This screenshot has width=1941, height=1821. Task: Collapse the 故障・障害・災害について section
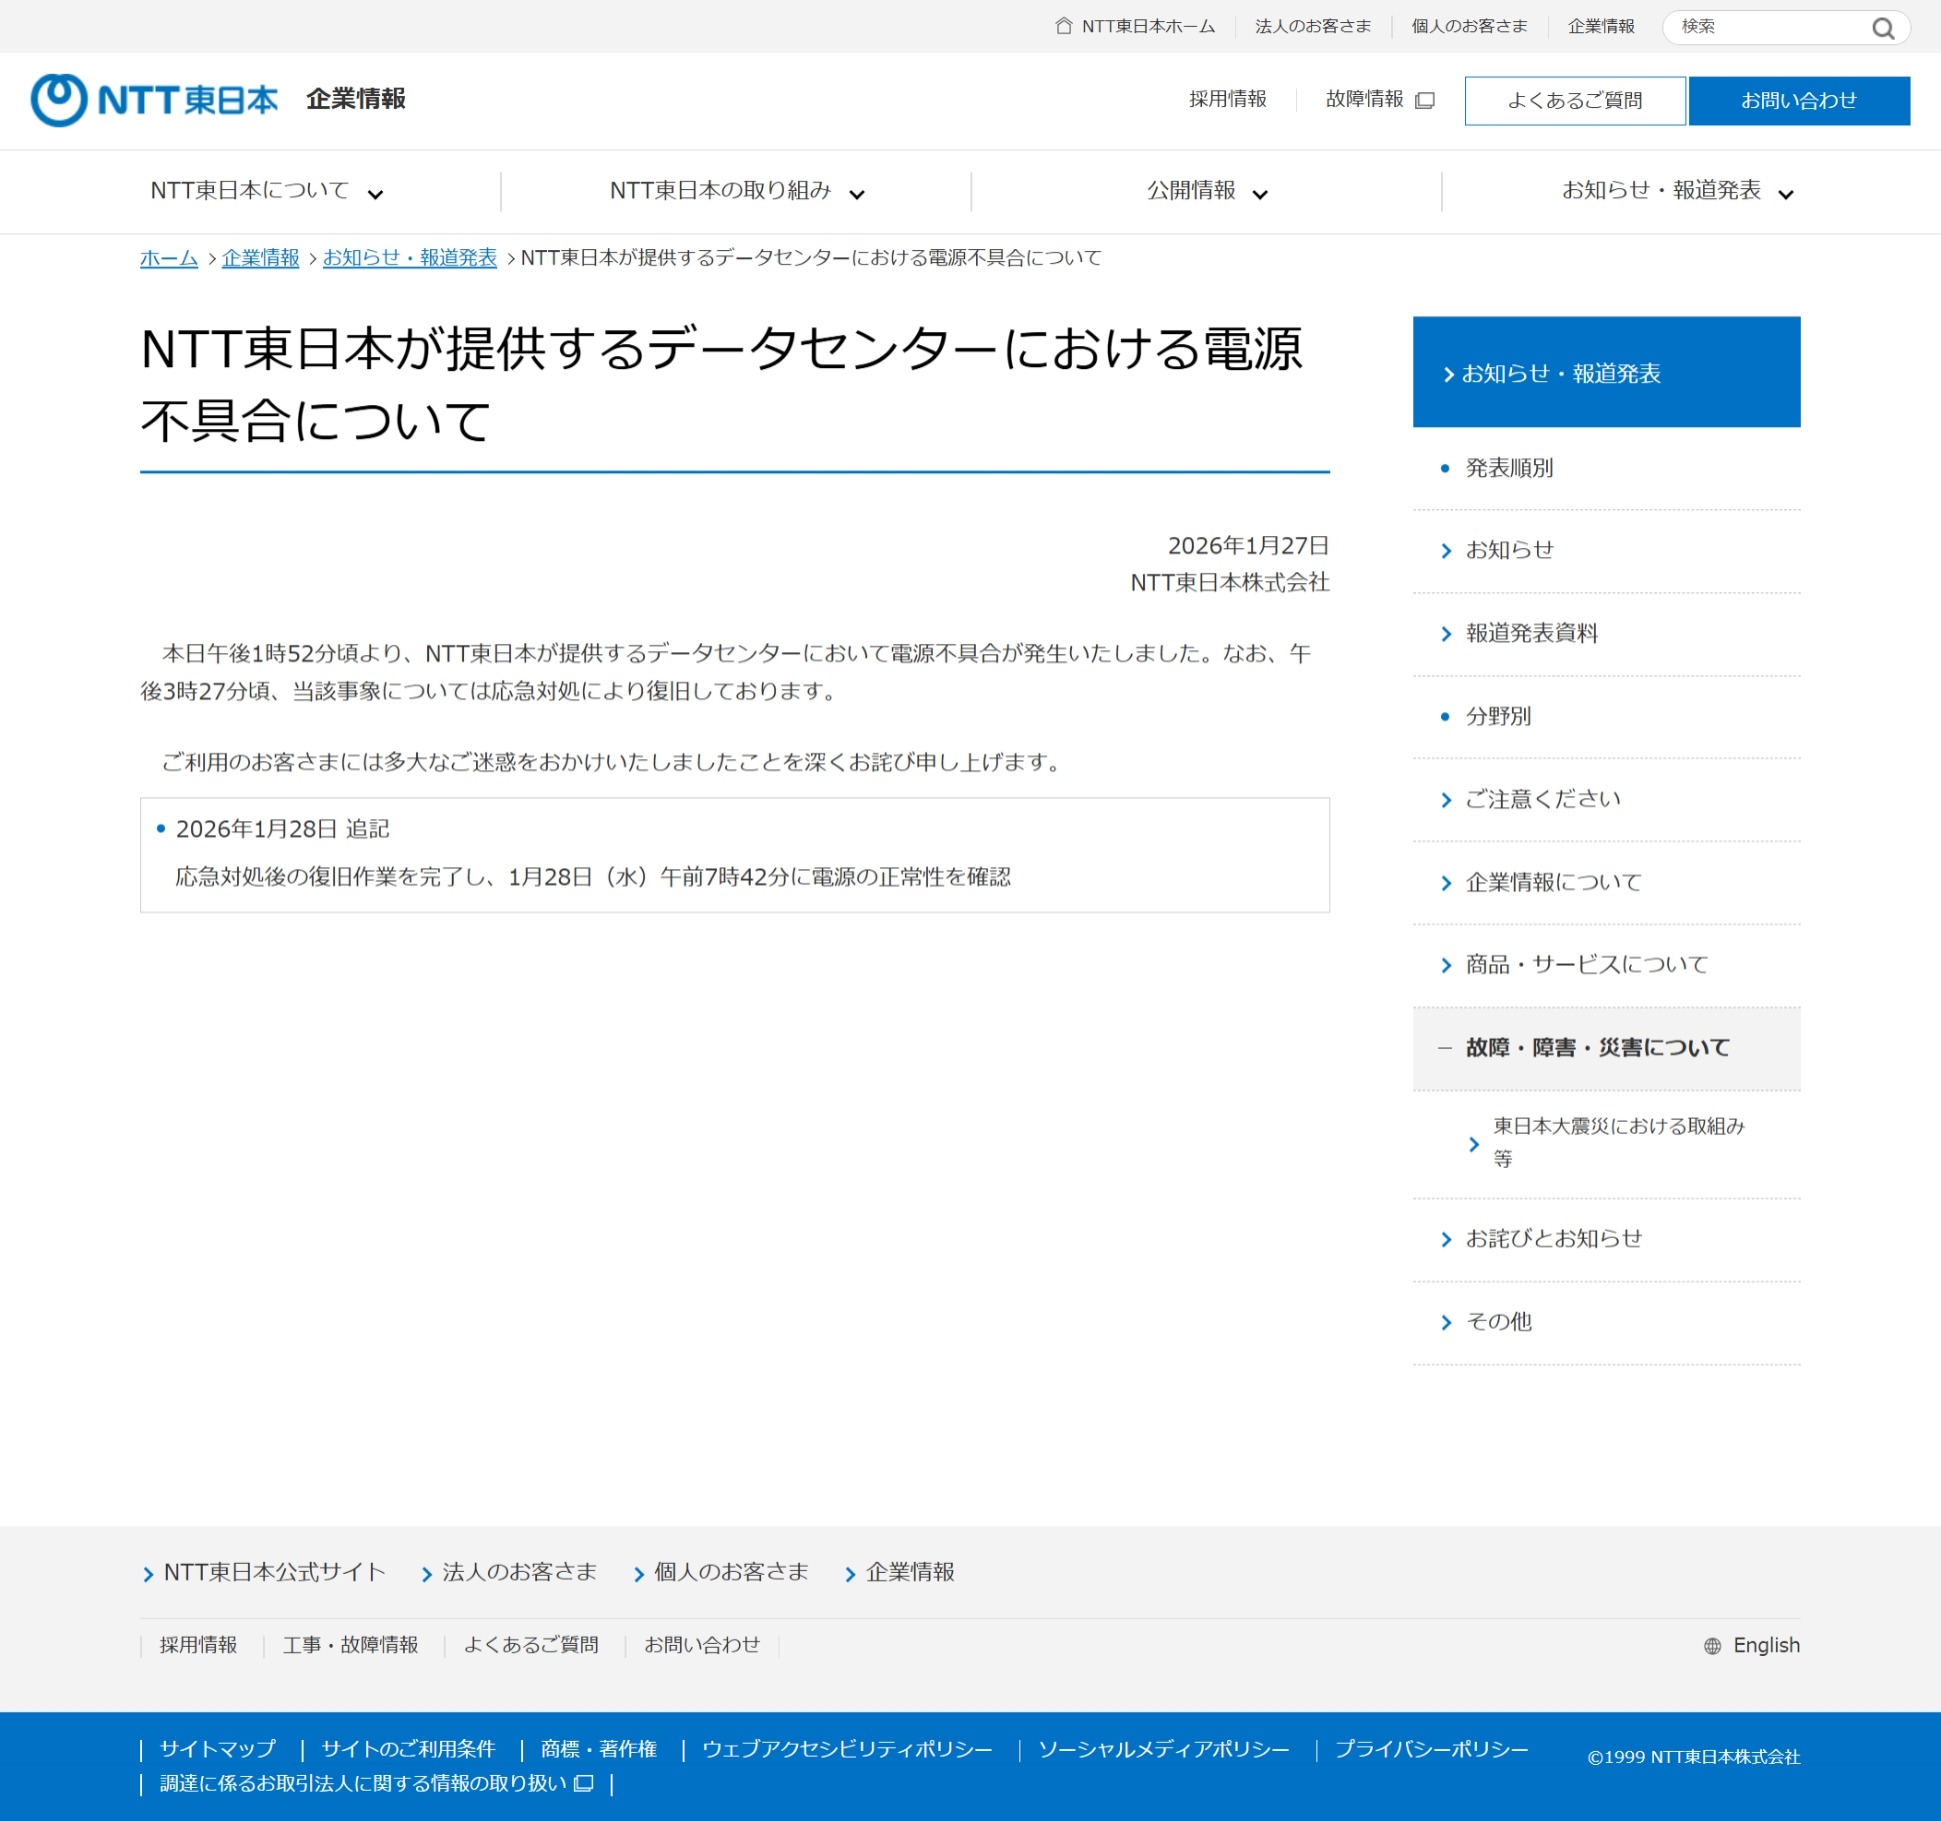(x=1444, y=1048)
